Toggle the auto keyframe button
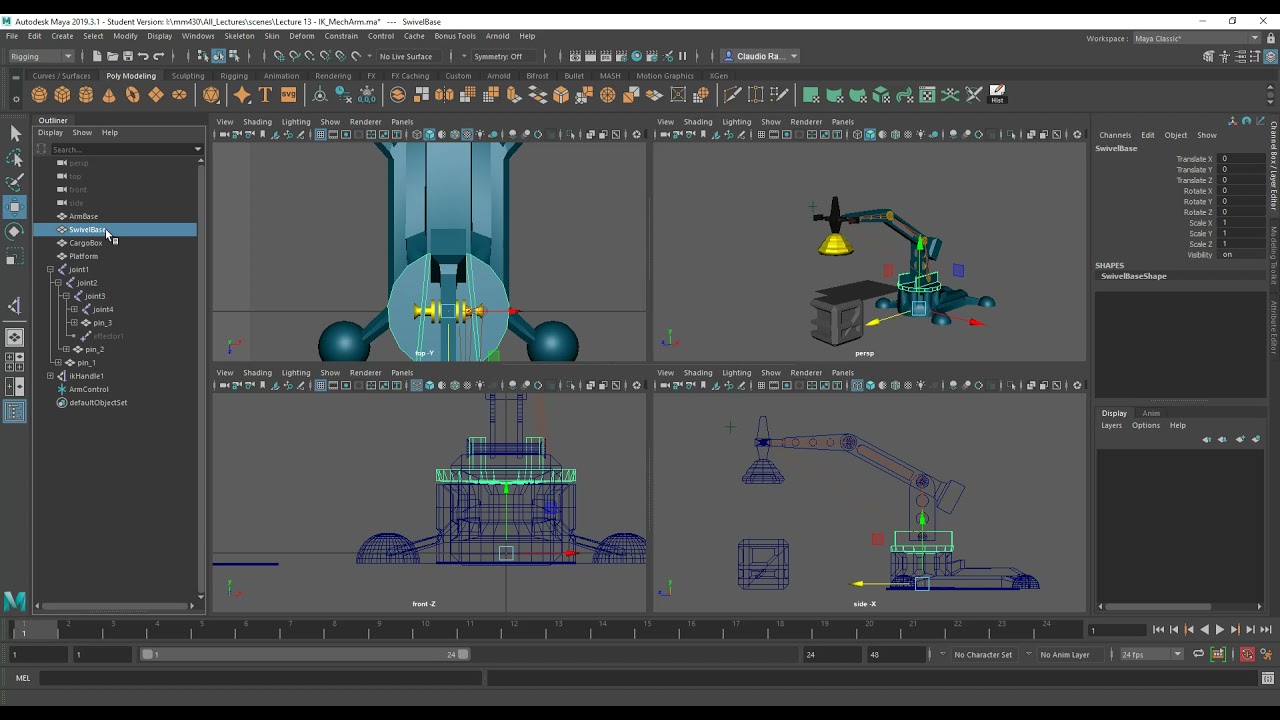Viewport: 1280px width, 720px height. 1247,654
